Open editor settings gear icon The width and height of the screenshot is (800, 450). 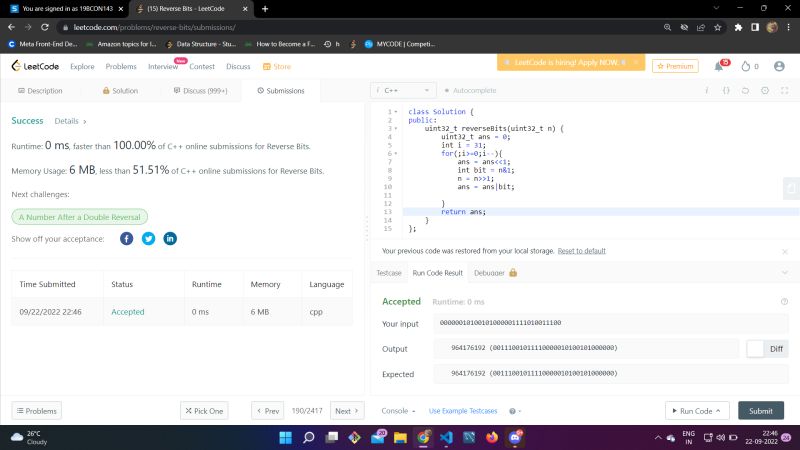click(764, 90)
